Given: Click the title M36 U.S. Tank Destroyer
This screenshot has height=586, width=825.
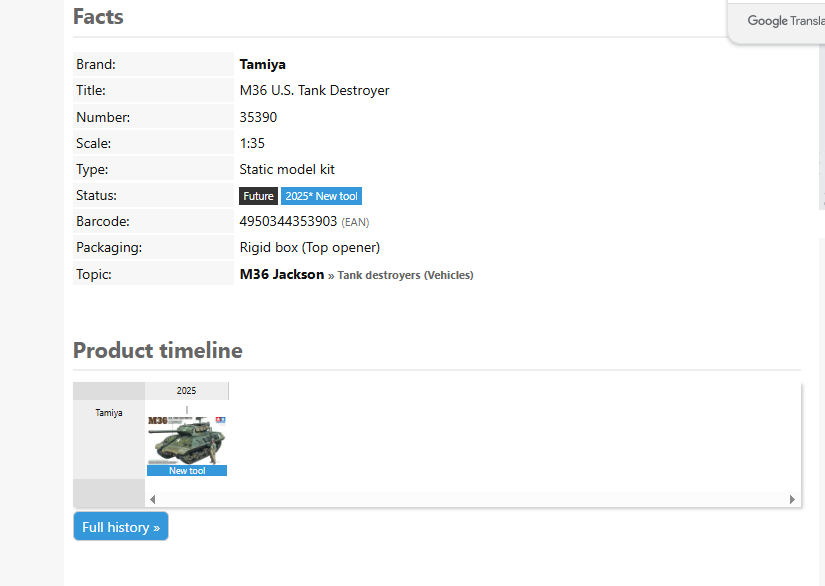Looking at the screenshot, I should 315,90.
